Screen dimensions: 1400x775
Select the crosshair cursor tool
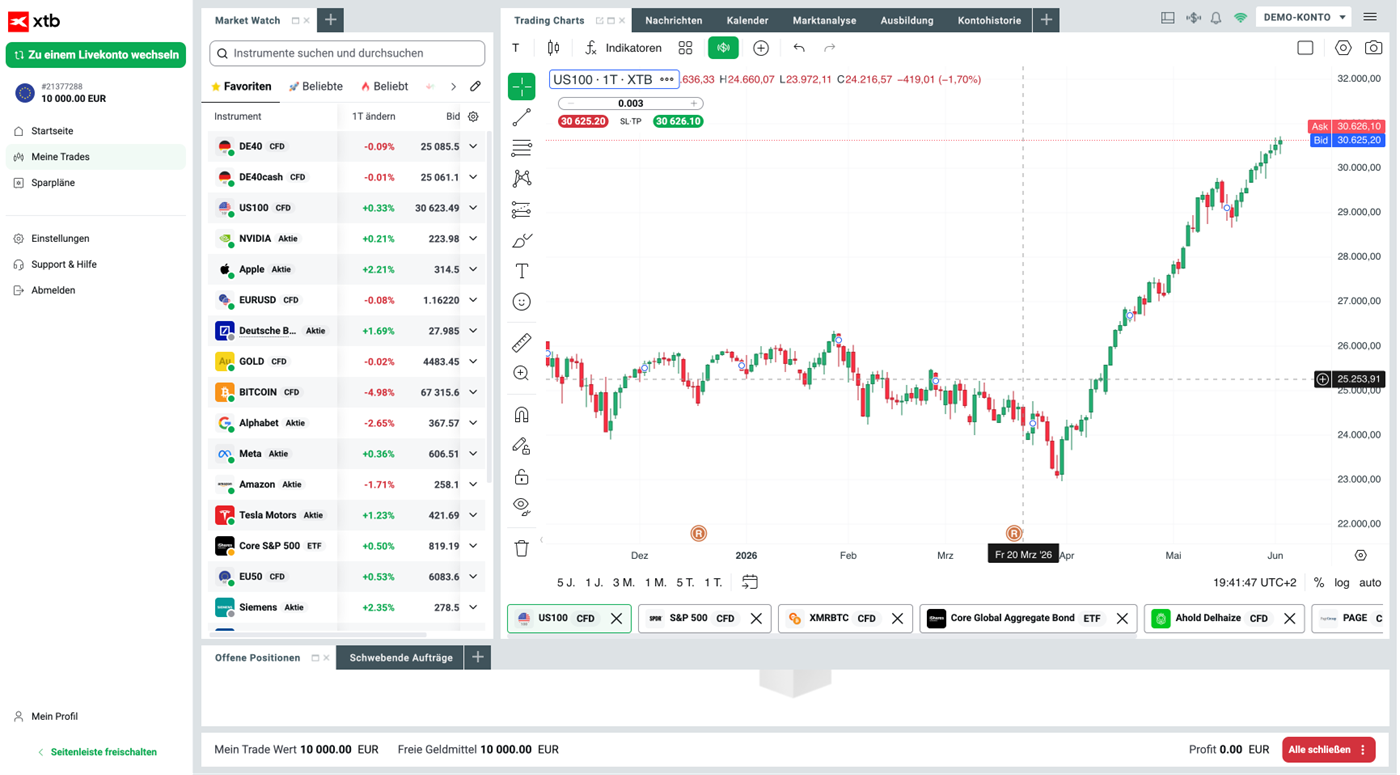pyautogui.click(x=521, y=87)
